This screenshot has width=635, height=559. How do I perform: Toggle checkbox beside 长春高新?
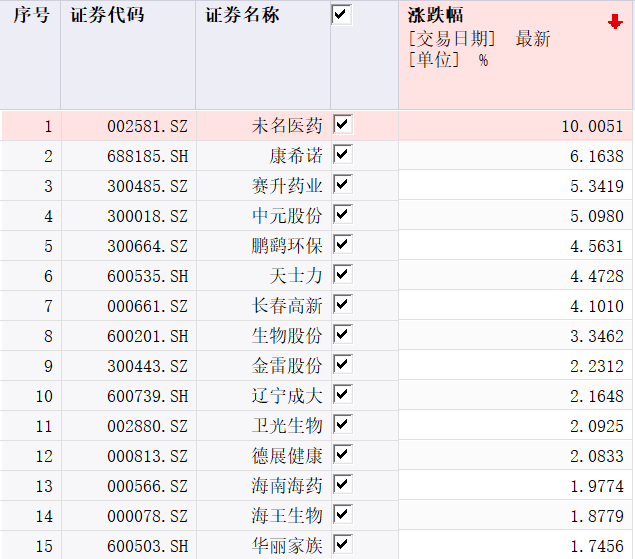click(x=343, y=304)
